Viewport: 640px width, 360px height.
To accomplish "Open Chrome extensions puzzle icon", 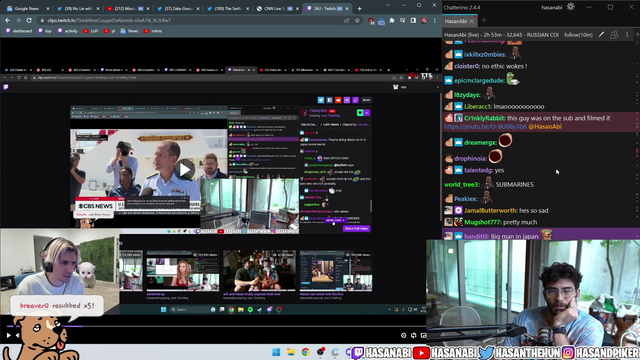I will coord(392,20).
